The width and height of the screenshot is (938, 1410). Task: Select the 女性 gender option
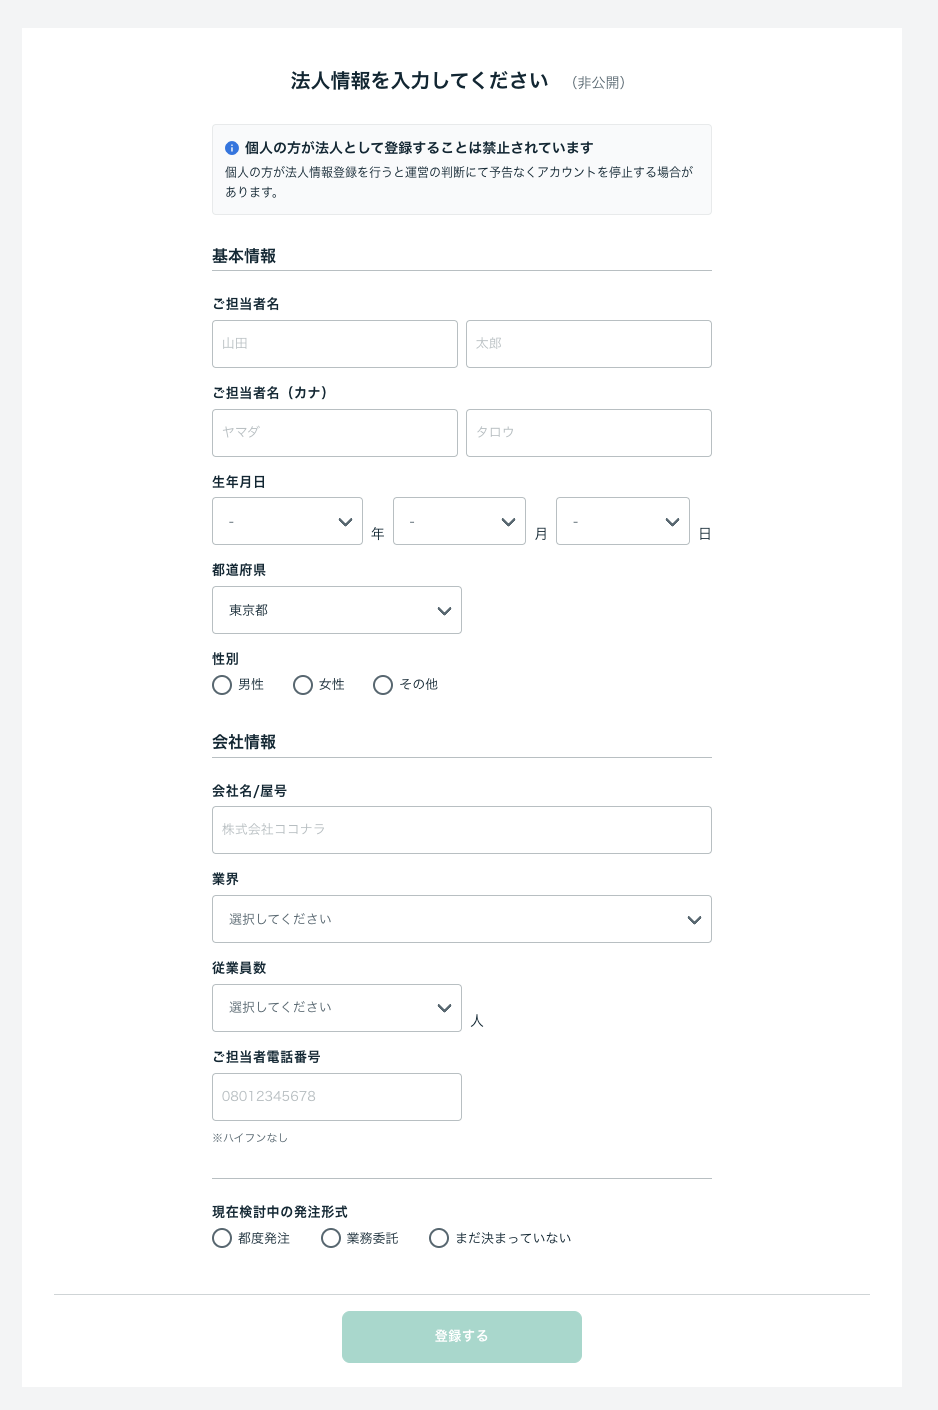tap(303, 685)
